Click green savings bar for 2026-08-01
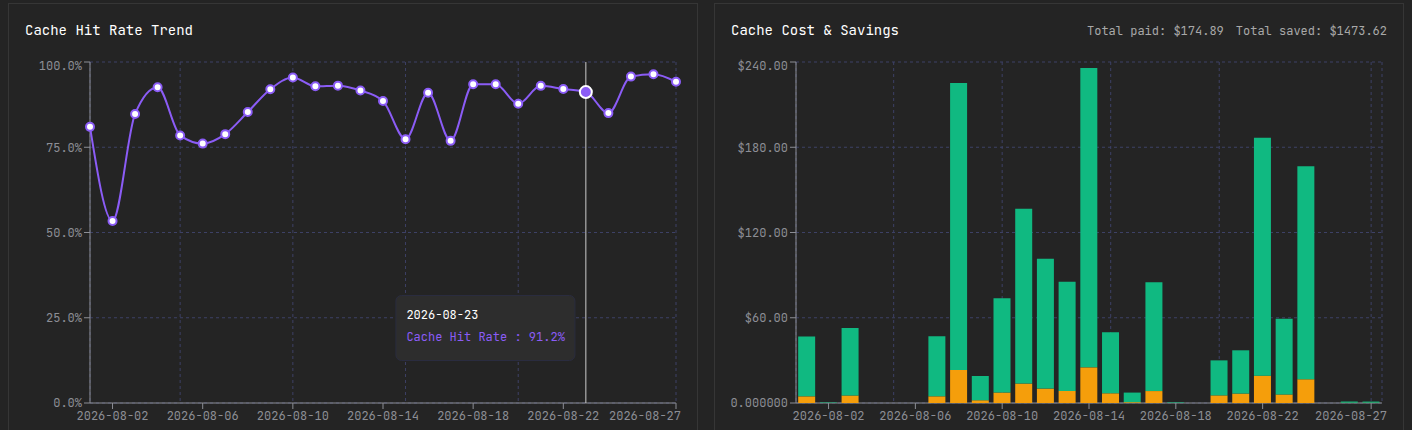 pyautogui.click(x=806, y=367)
